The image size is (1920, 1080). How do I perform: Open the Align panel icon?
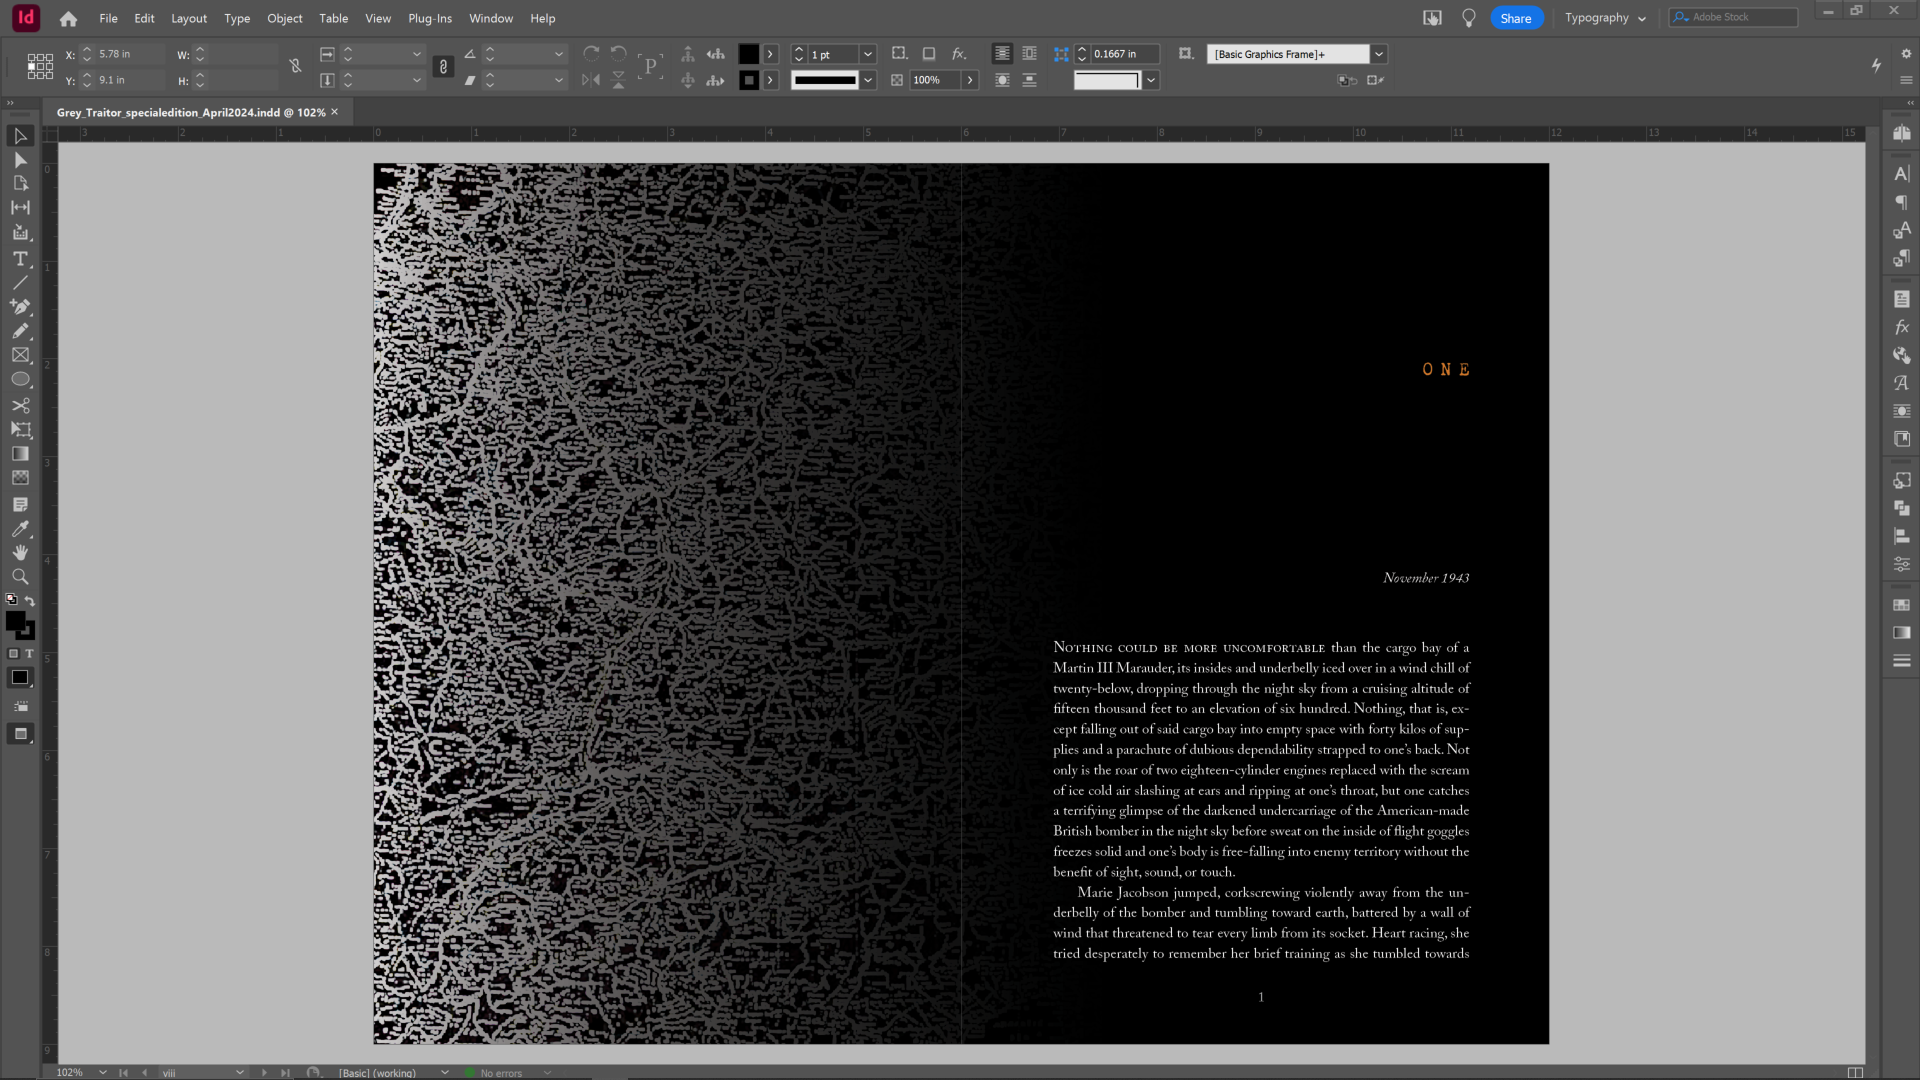(1901, 536)
